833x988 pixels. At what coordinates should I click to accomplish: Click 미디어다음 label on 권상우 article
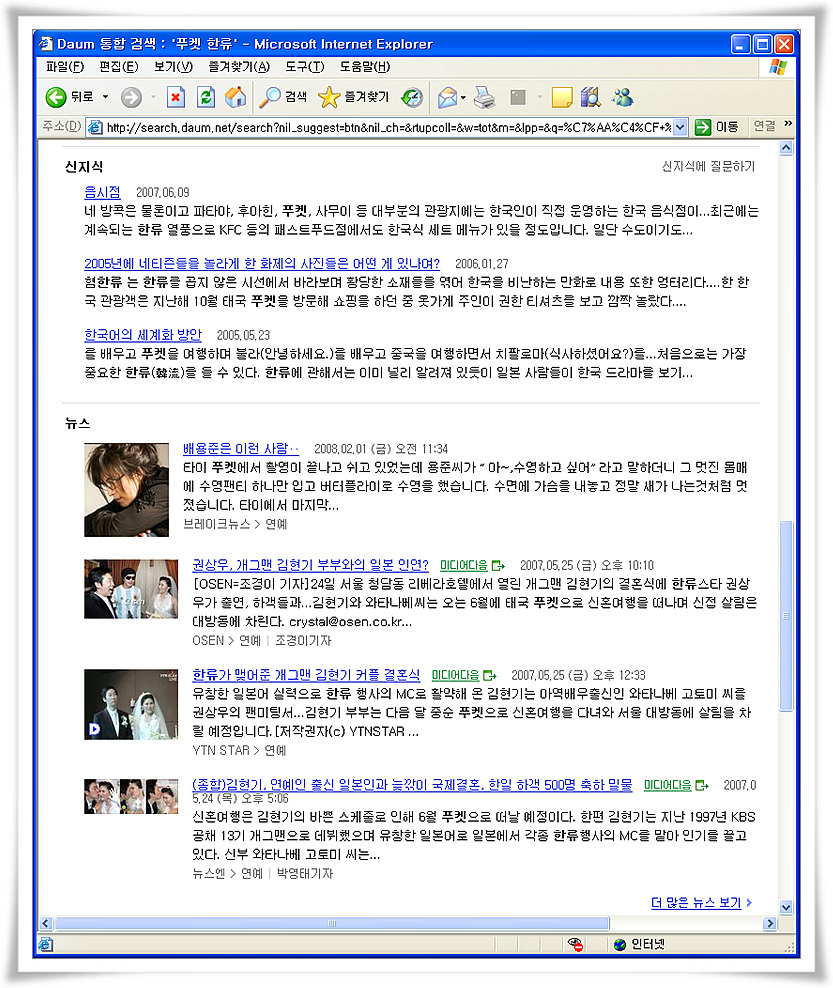464,566
